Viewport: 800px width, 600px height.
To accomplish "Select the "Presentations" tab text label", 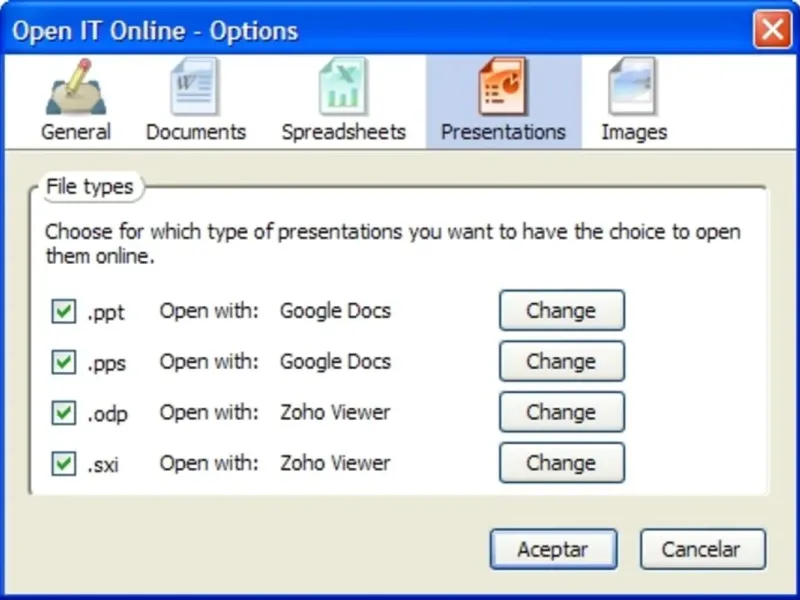I will pos(503,132).
